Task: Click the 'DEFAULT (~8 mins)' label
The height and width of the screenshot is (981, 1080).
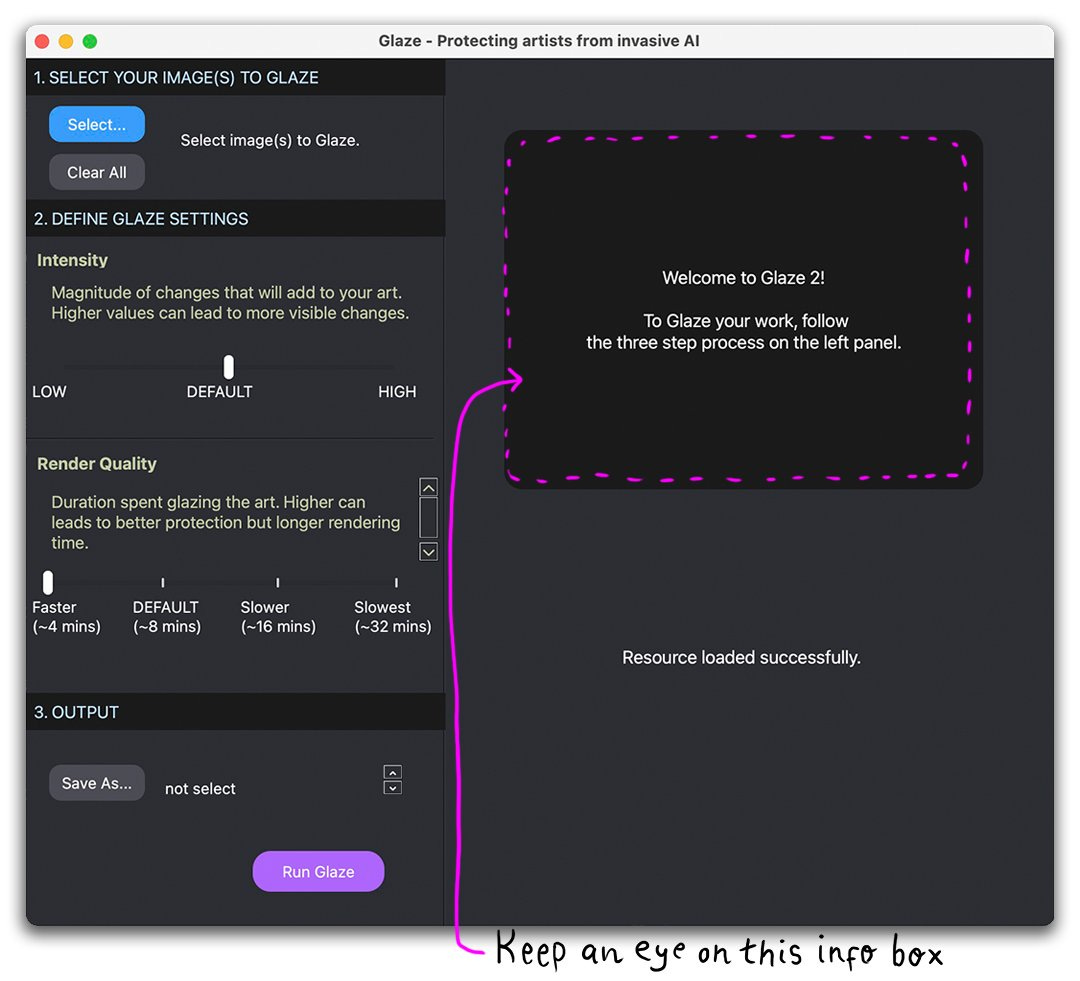Action: pos(167,617)
